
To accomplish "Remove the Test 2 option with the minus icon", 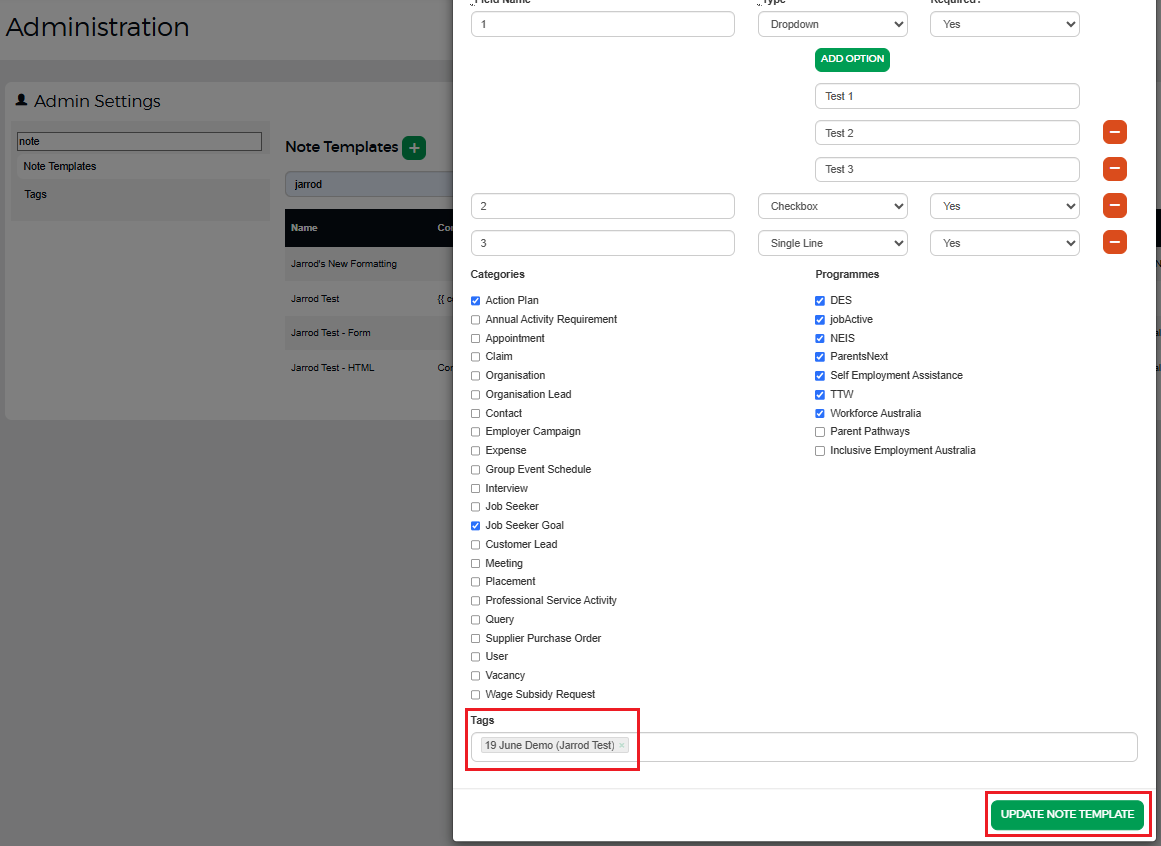I will [x=1114, y=132].
